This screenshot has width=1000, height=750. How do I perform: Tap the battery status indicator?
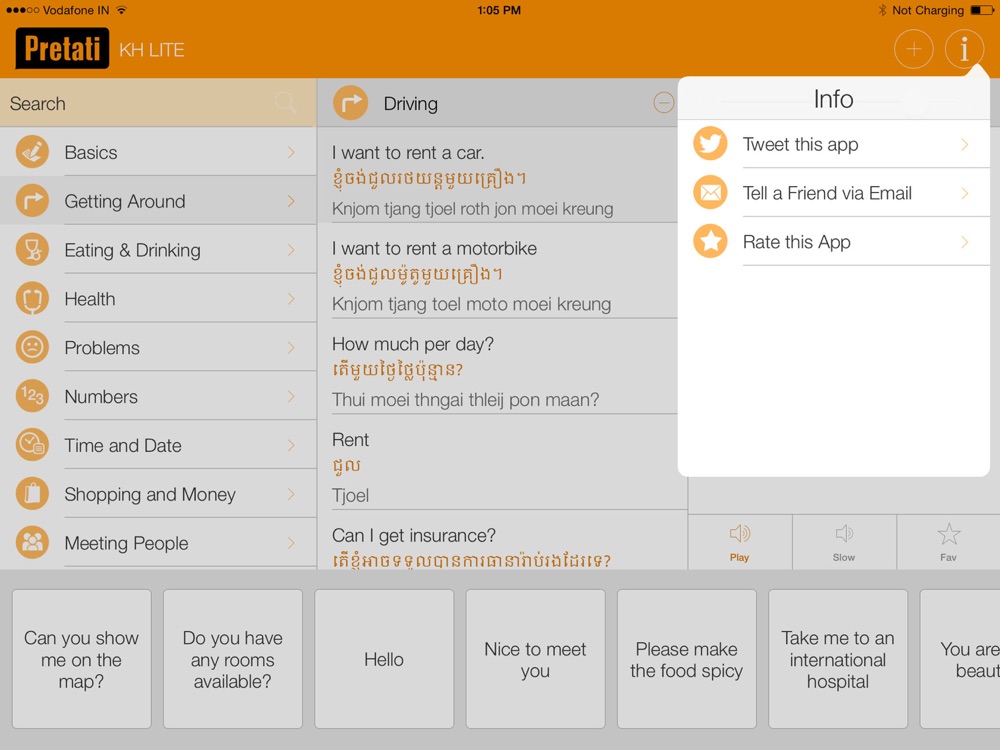(982, 10)
